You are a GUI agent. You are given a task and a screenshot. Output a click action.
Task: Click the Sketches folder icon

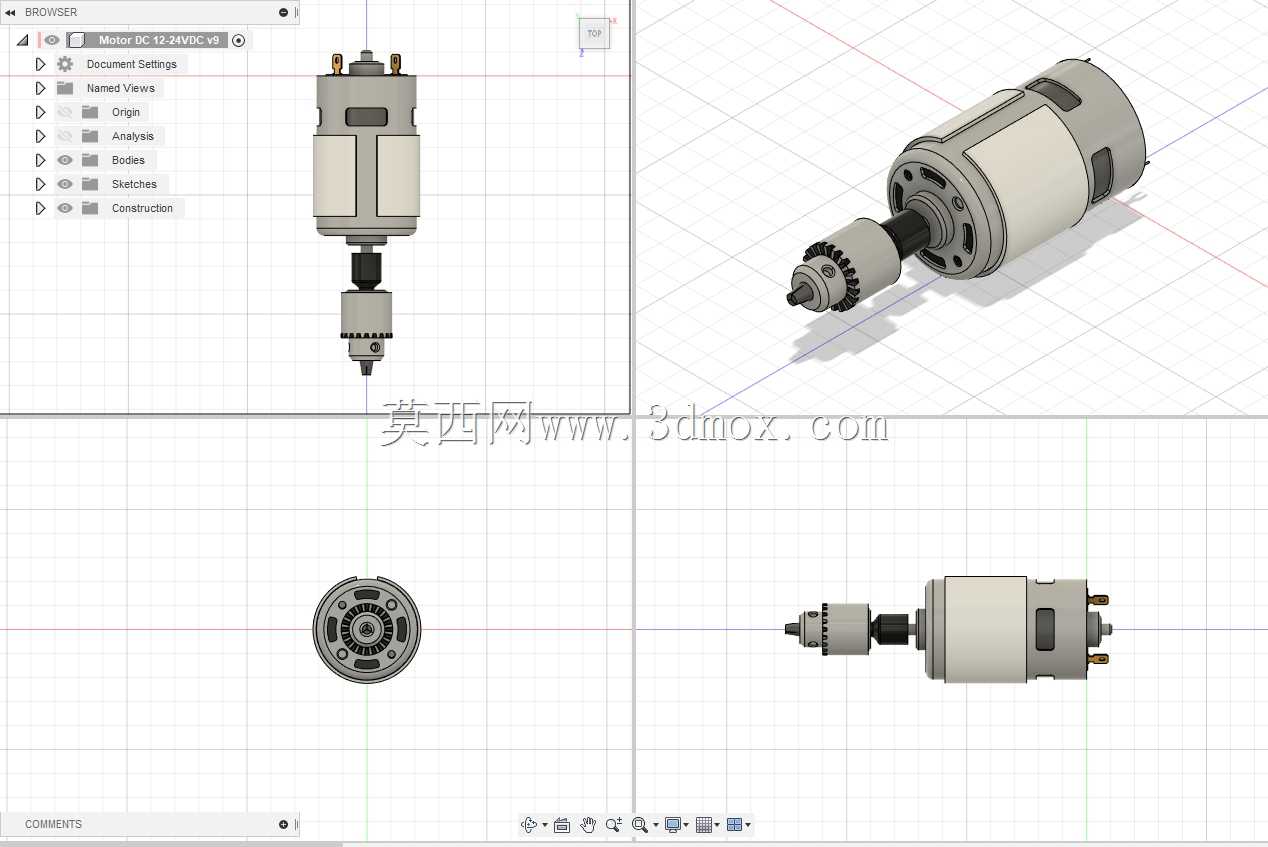90,184
